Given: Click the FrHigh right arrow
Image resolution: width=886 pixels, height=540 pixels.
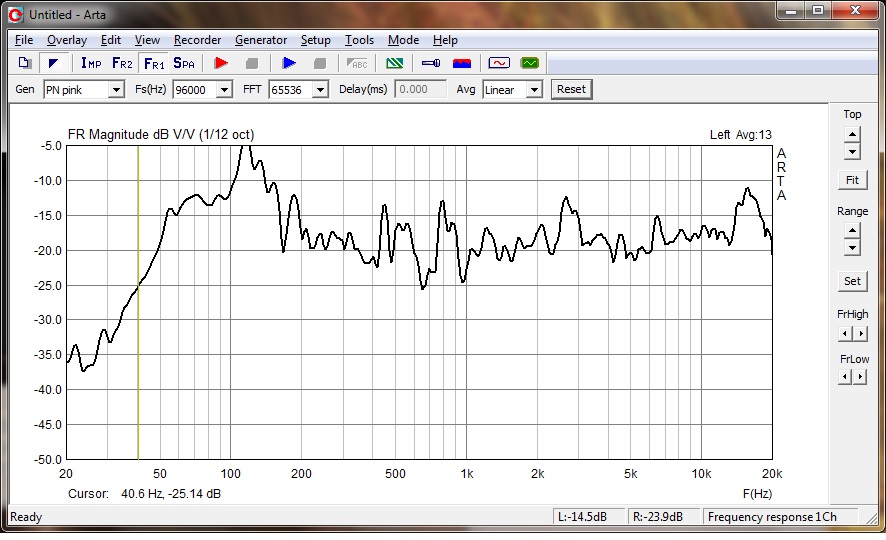Looking at the screenshot, I should point(860,334).
